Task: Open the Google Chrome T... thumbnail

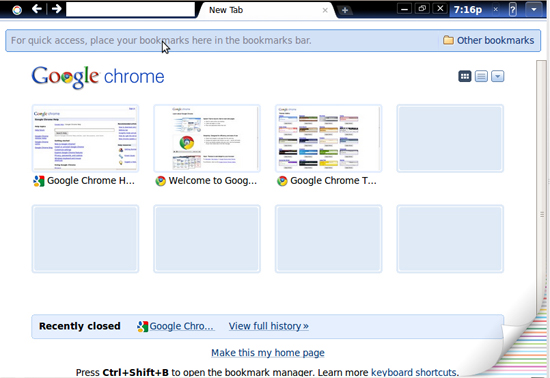Action: point(329,138)
